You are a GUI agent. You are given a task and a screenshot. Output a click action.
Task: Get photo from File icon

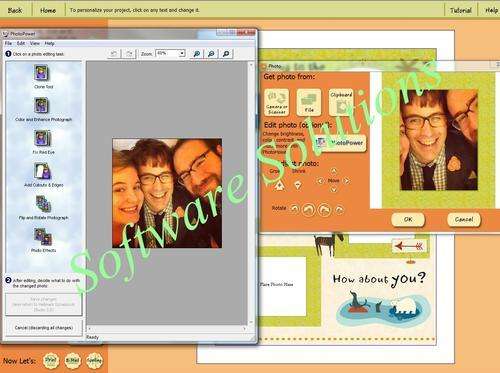(309, 102)
